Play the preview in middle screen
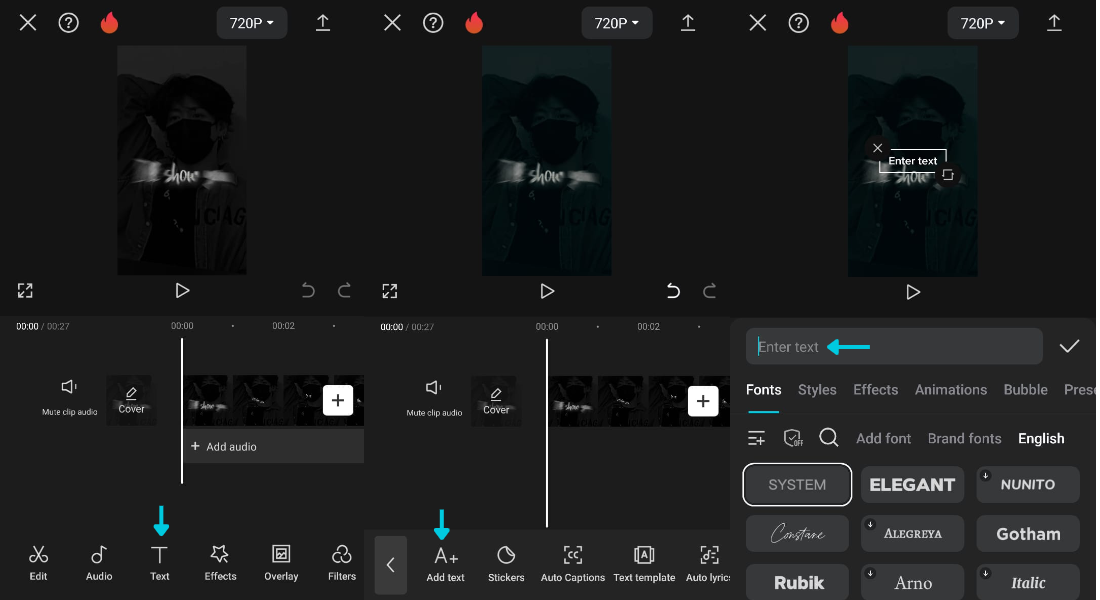 547,291
